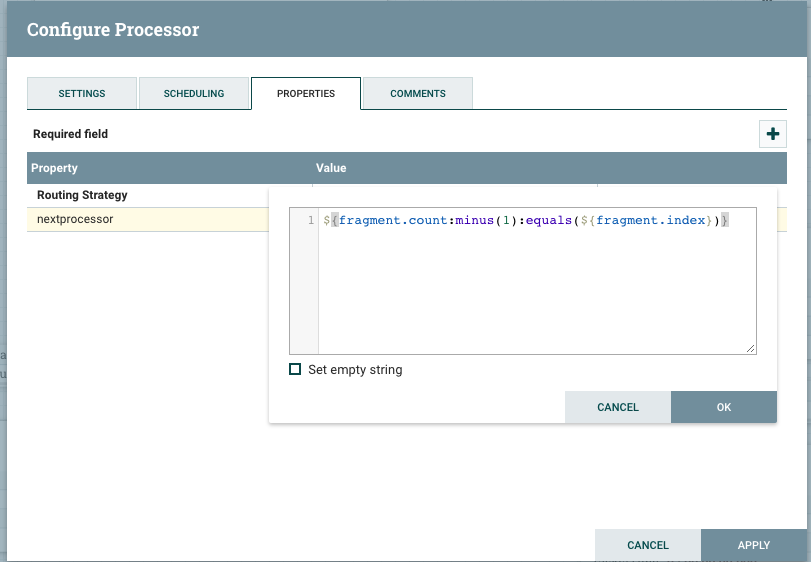The height and width of the screenshot is (562, 811).
Task: Open the Scheduling tab
Action: [194, 93]
